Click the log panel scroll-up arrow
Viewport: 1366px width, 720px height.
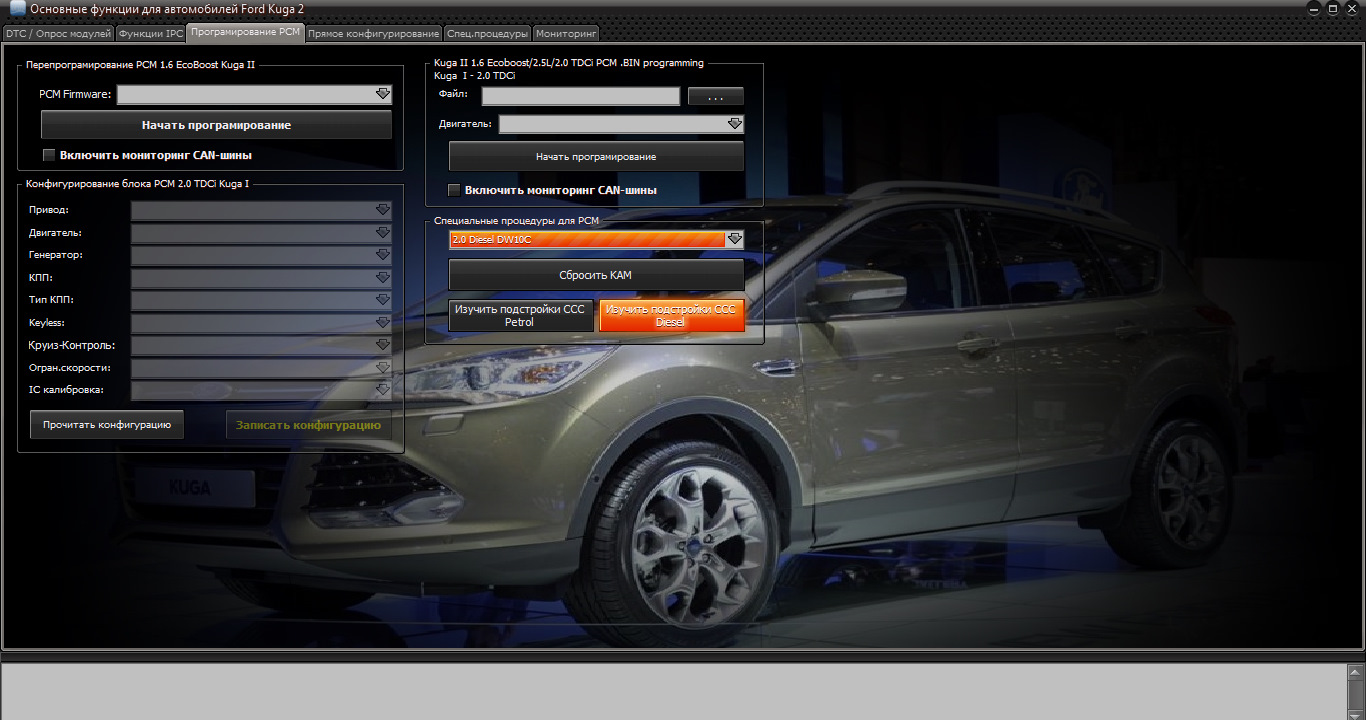click(1355, 672)
